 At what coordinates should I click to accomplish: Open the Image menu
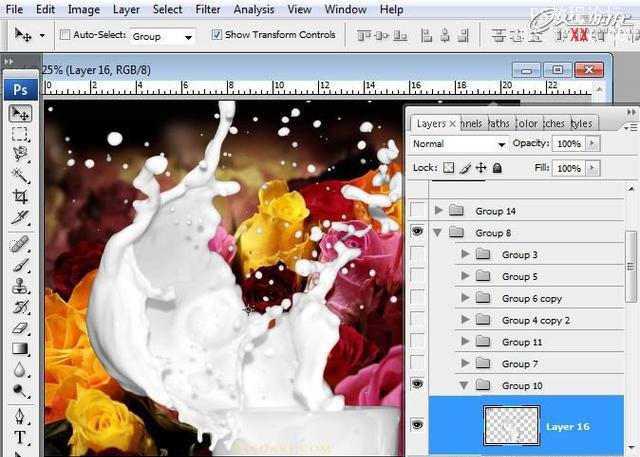[84, 9]
